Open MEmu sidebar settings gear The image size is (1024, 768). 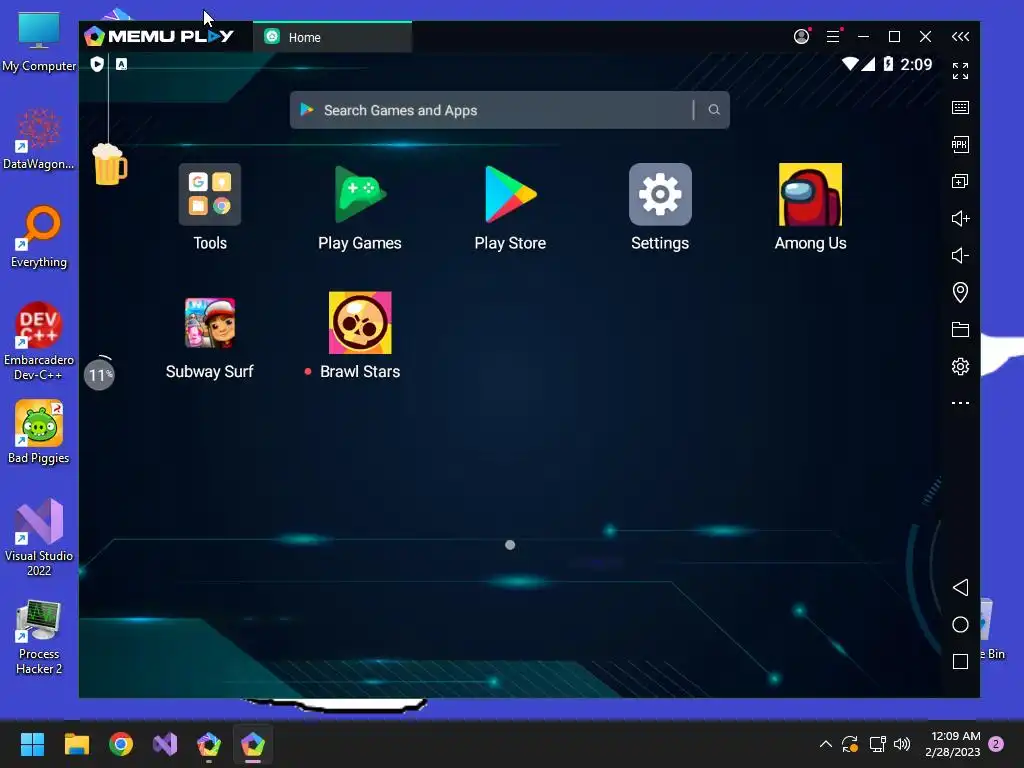[960, 366]
